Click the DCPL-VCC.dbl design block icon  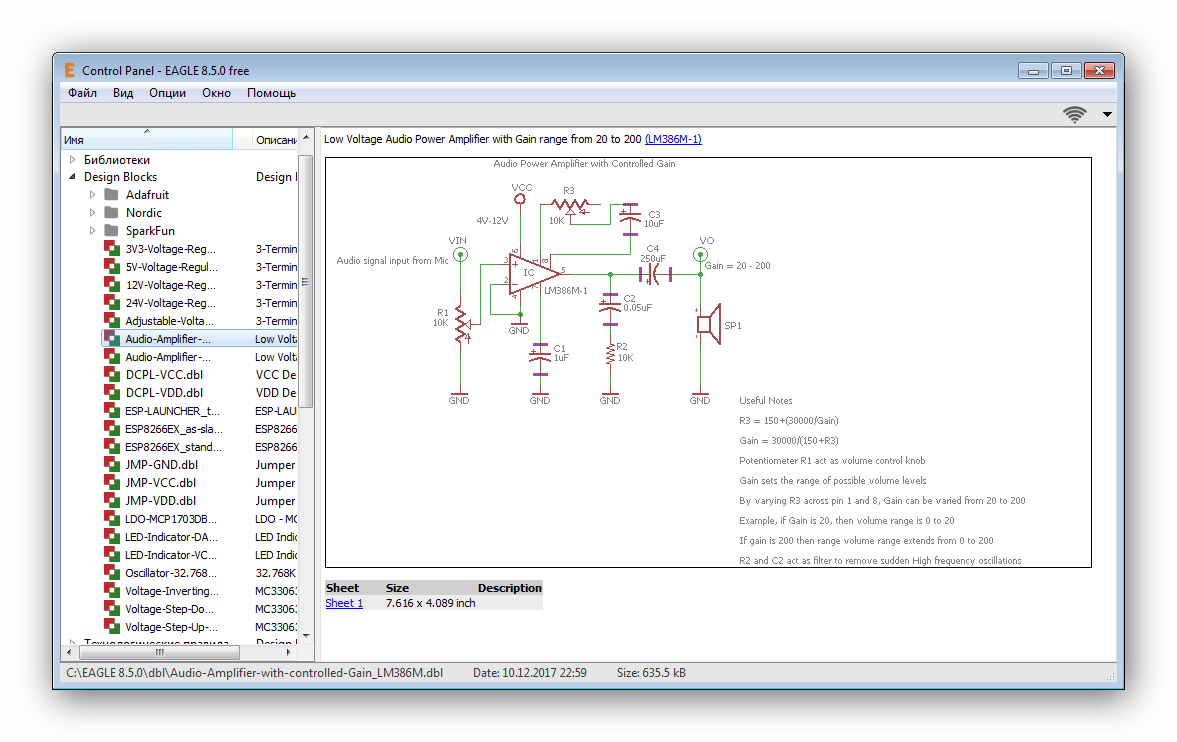[x=111, y=375]
